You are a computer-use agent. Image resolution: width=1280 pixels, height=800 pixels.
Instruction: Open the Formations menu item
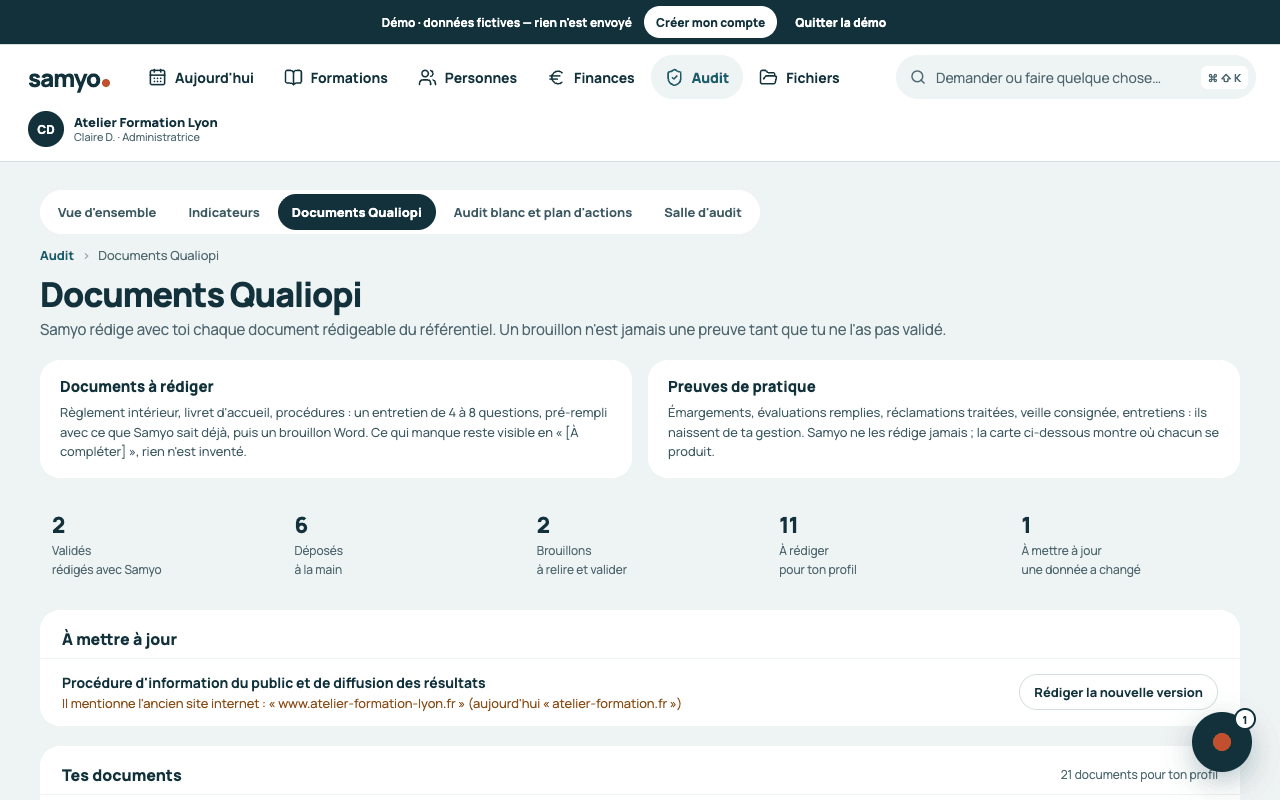[x=336, y=77]
